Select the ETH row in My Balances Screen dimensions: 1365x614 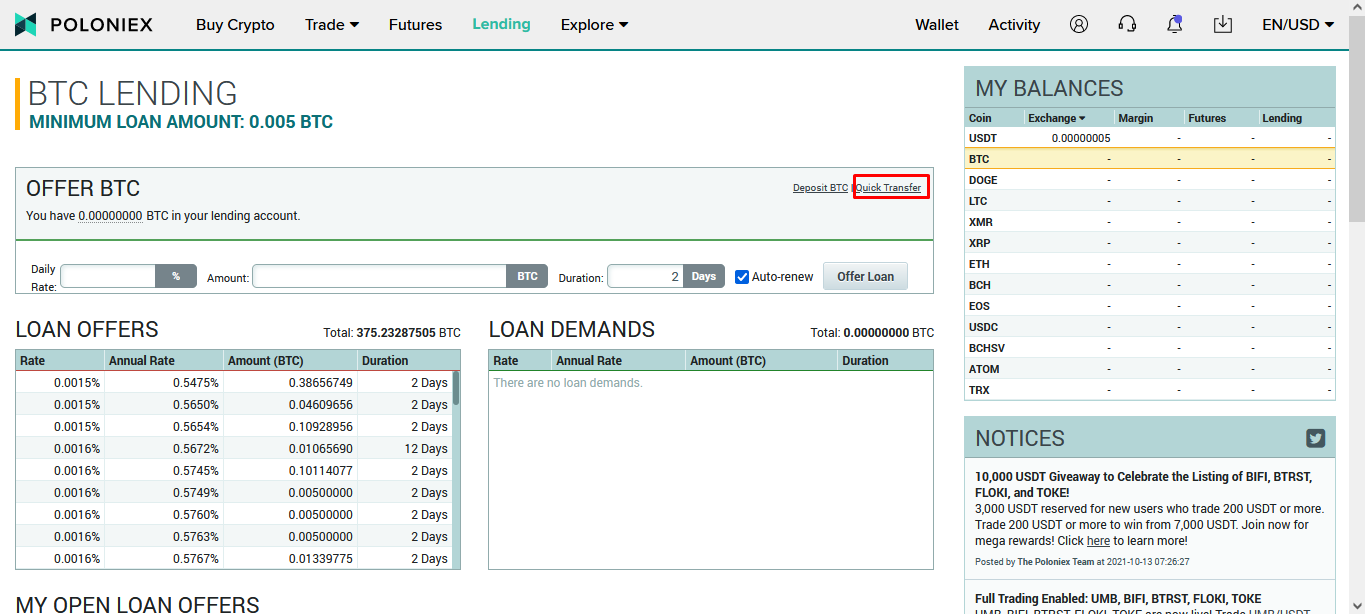point(1149,264)
